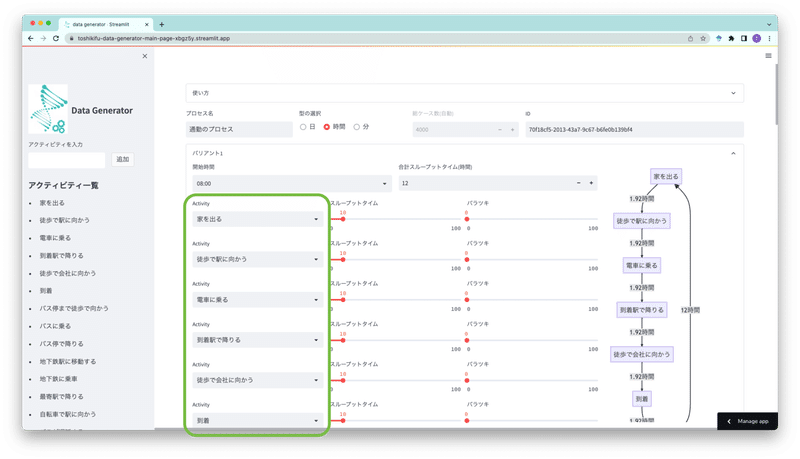The image size is (800, 459).
Task: Adjust スループットタイム slider for 電車に乗る
Action: point(343,300)
